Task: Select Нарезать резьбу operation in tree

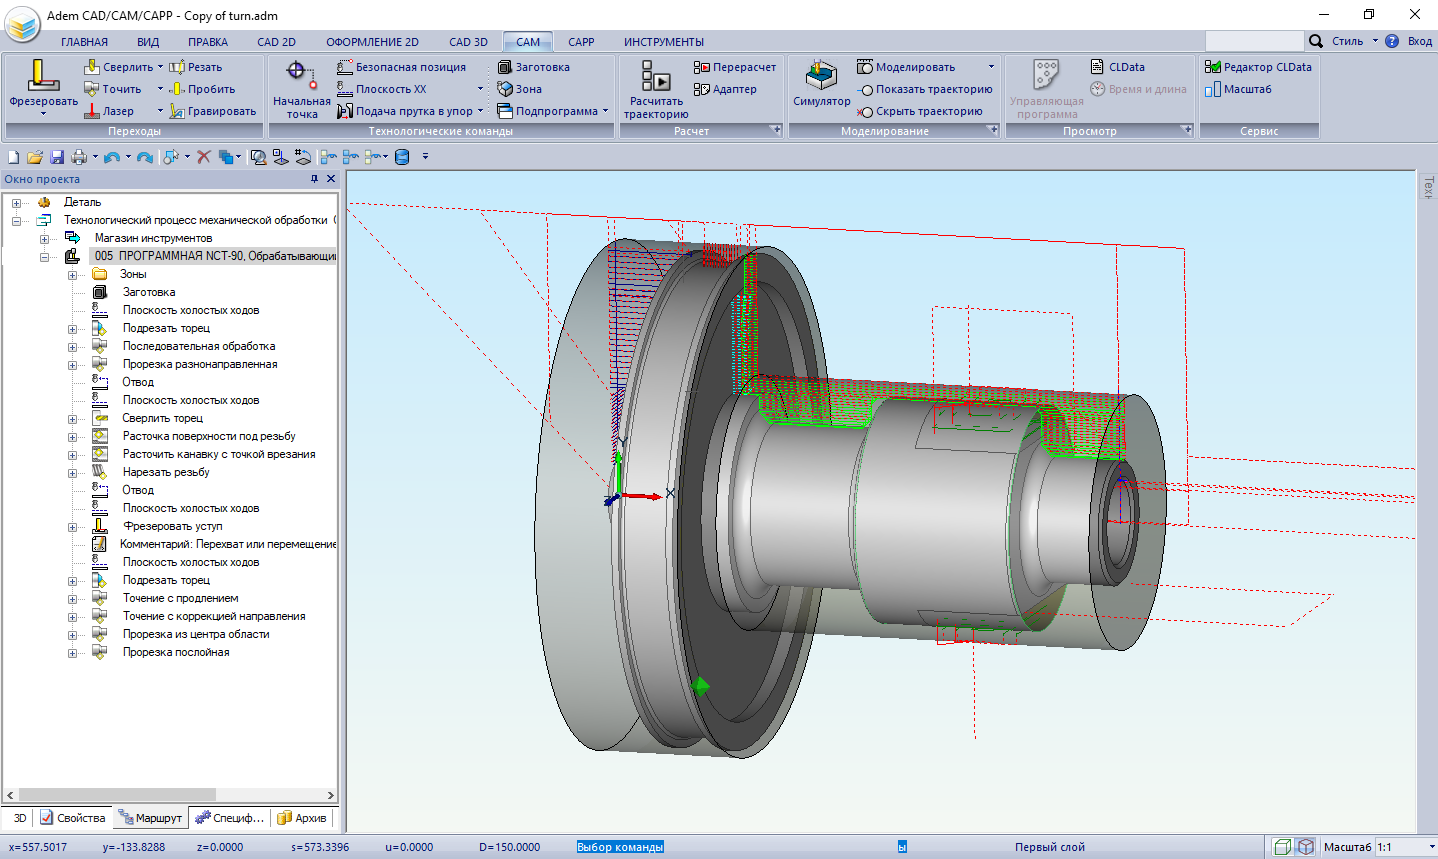Action: click(166, 472)
